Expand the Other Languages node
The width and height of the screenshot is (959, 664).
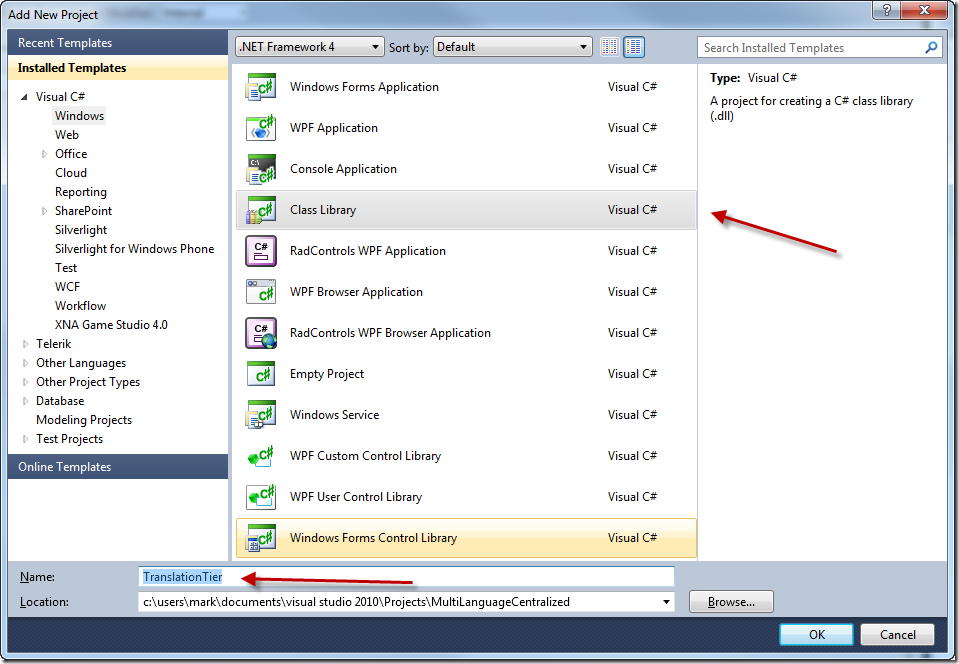tap(25, 363)
